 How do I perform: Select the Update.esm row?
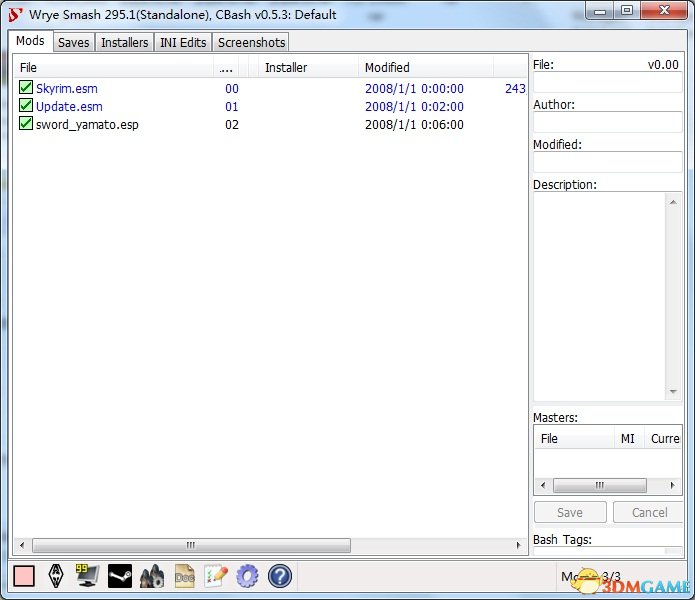click(x=270, y=106)
